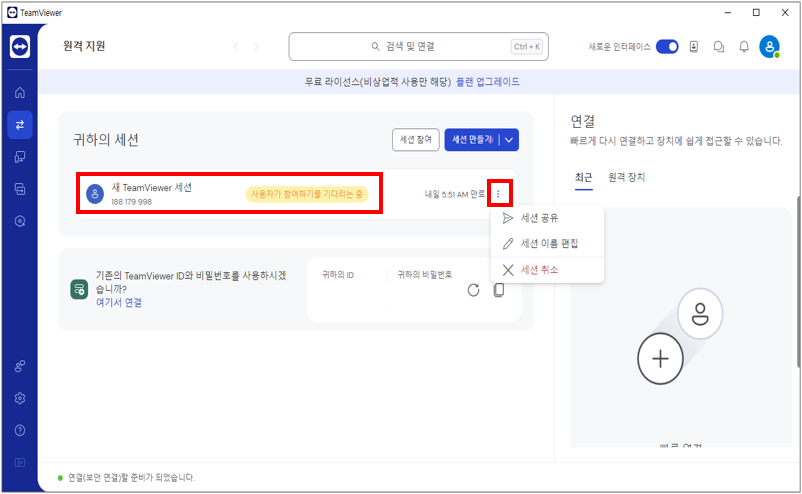Refresh the password with circular arrow icon
This screenshot has height=494, width=802.
(x=474, y=290)
